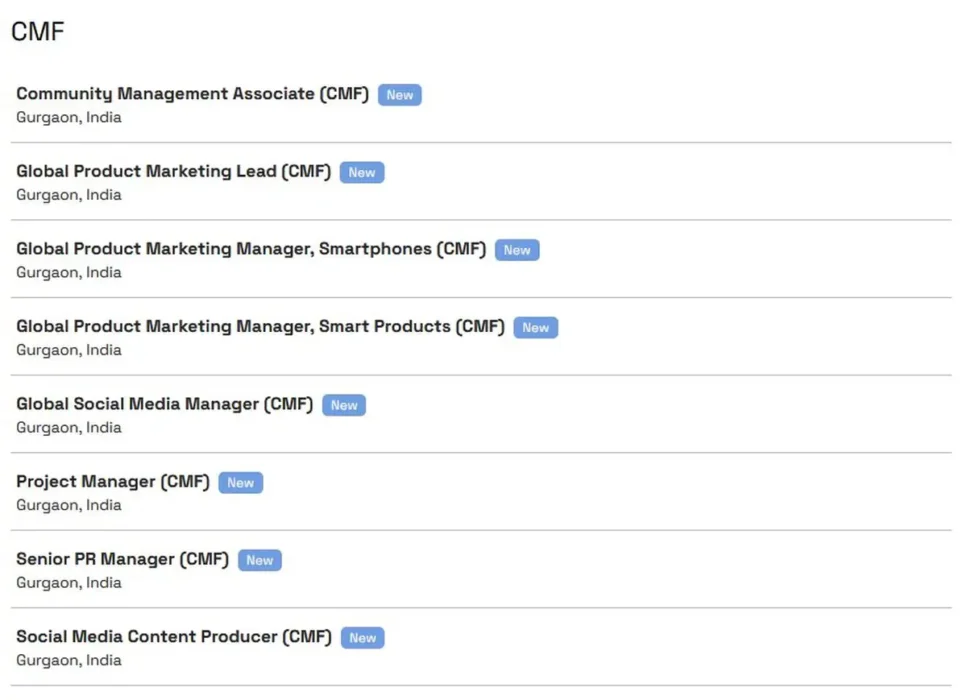Click New badge beside the Smartphones manager role

pos(517,250)
